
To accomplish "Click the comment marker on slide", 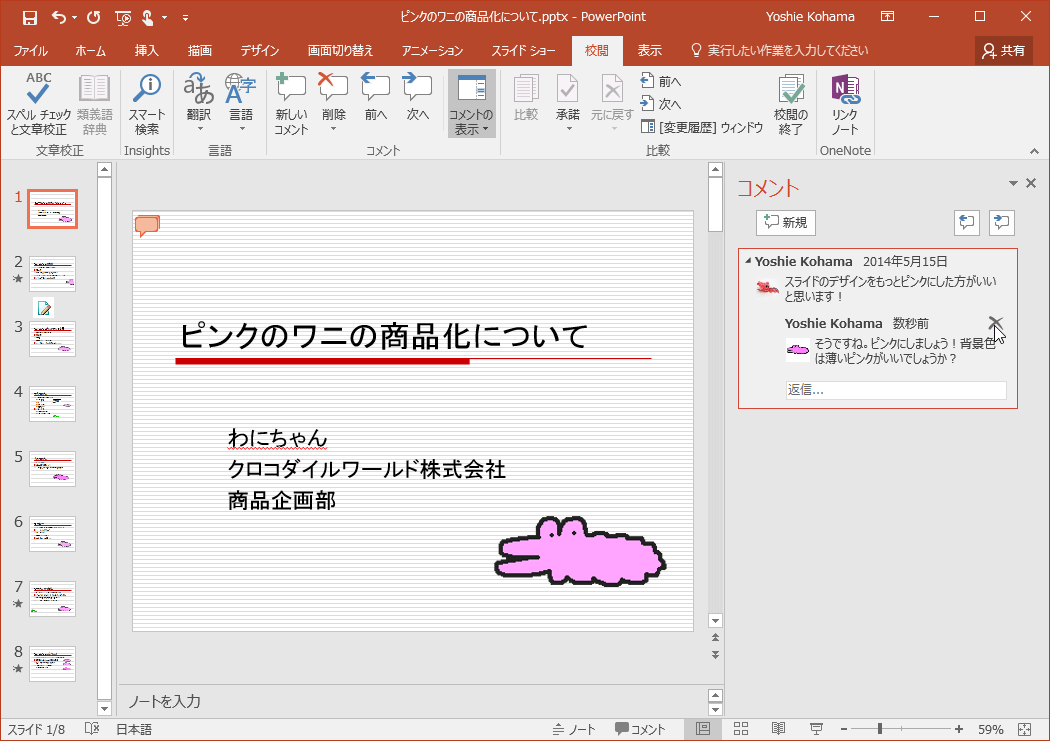I will coord(147,226).
